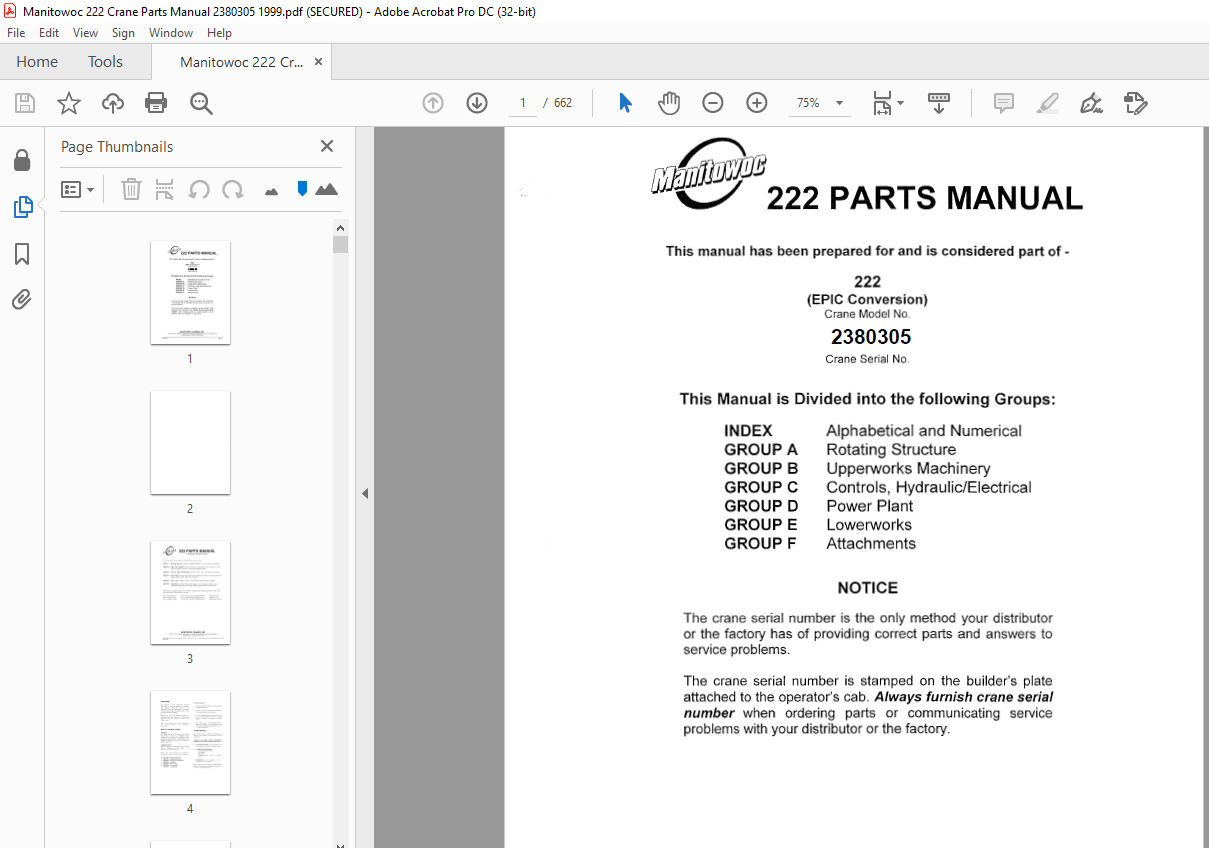1209x848 pixels.
Task: Select page 4 thumbnail
Action: tap(190, 743)
